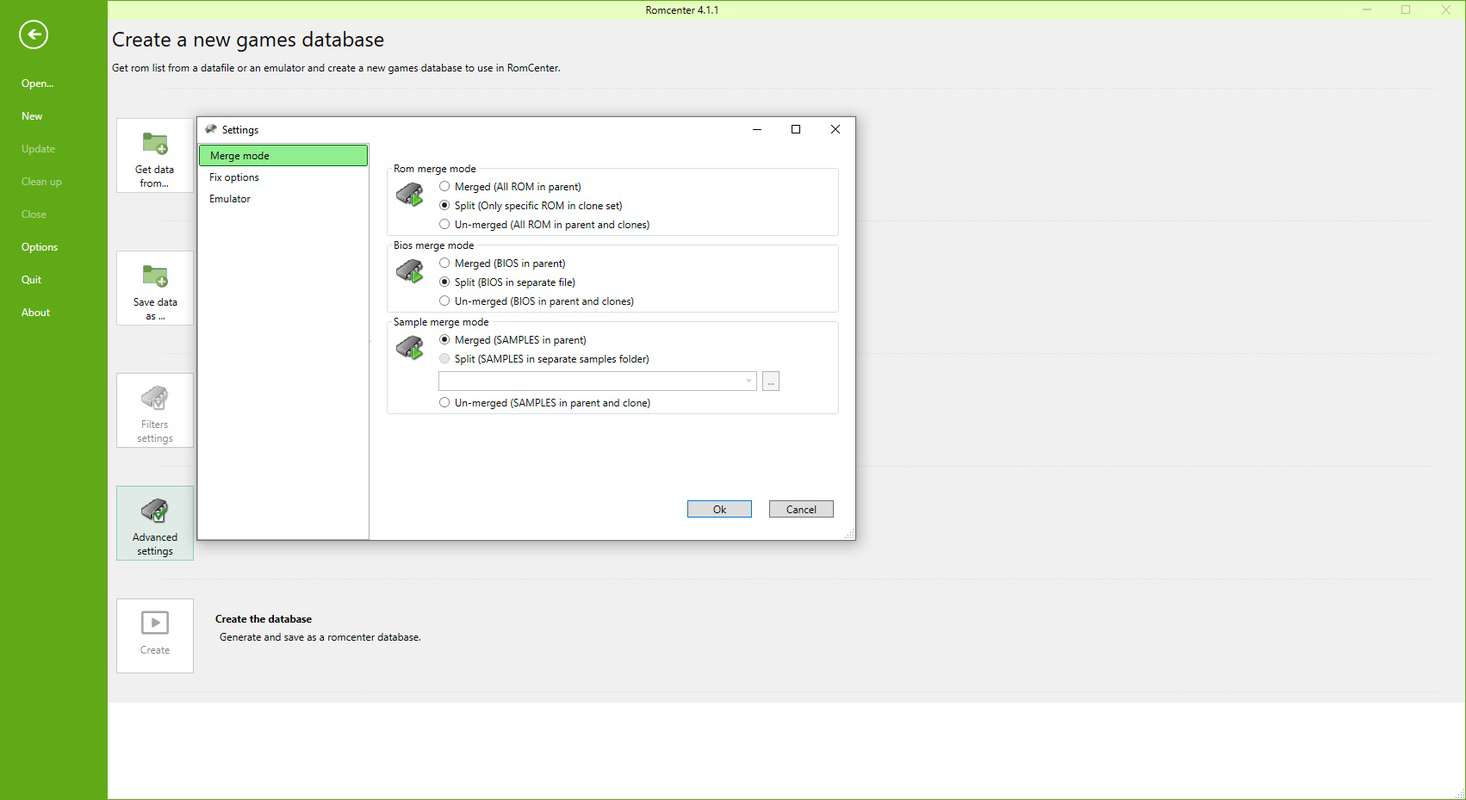Click Close in the green sidebar
The image size is (1466, 800).
click(x=34, y=214)
